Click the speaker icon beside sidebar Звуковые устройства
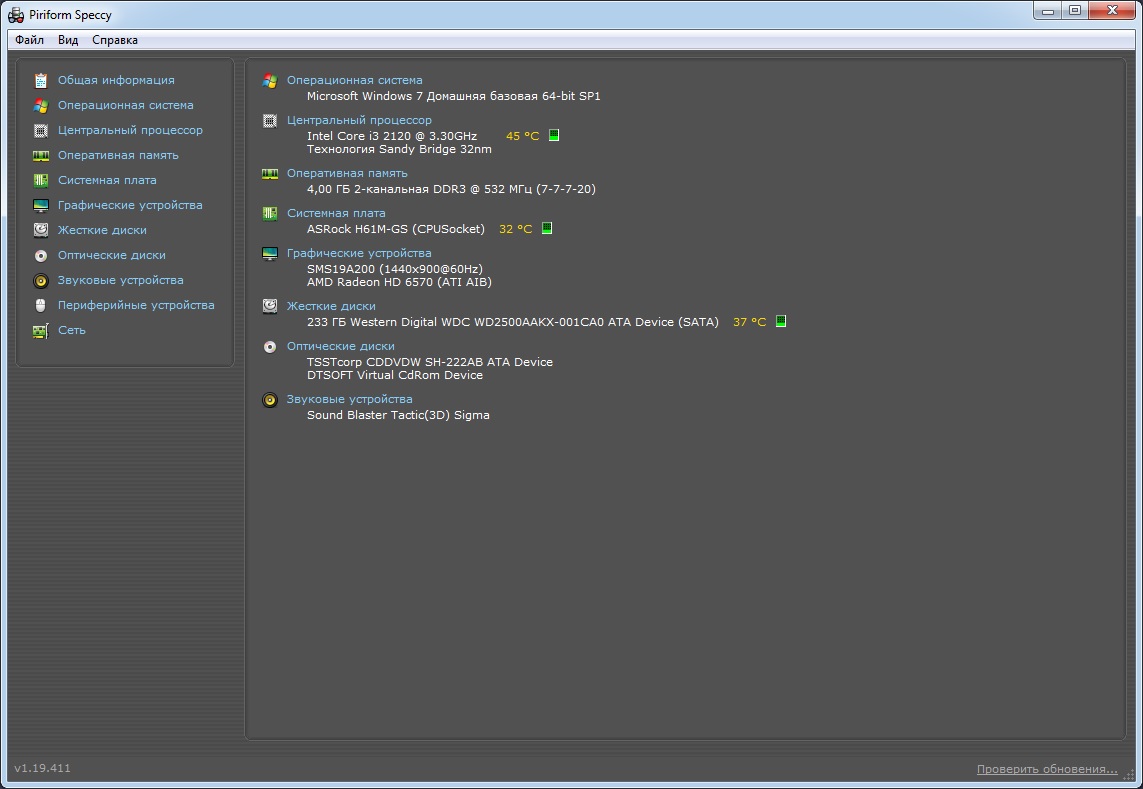 pyautogui.click(x=41, y=280)
